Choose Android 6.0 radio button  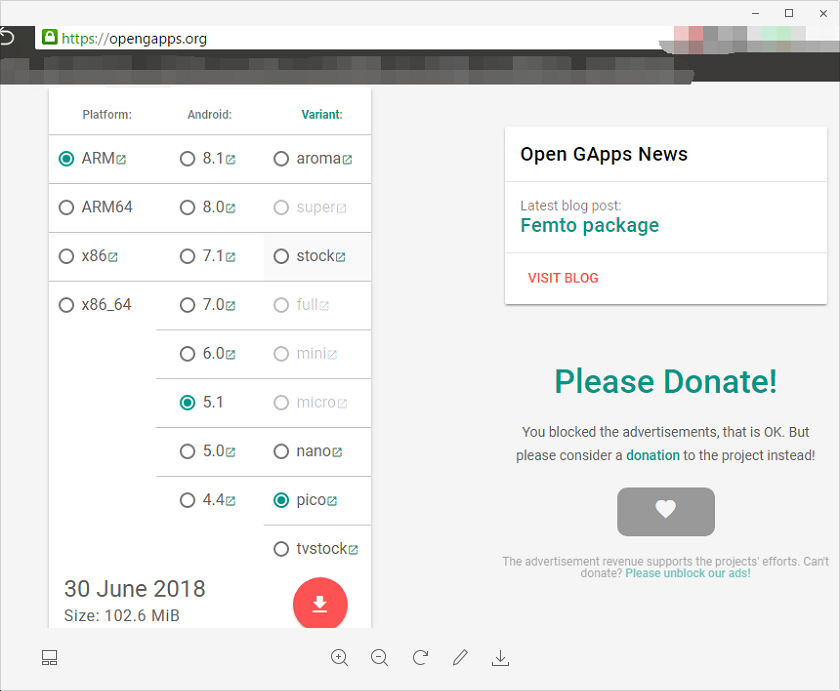coord(188,354)
